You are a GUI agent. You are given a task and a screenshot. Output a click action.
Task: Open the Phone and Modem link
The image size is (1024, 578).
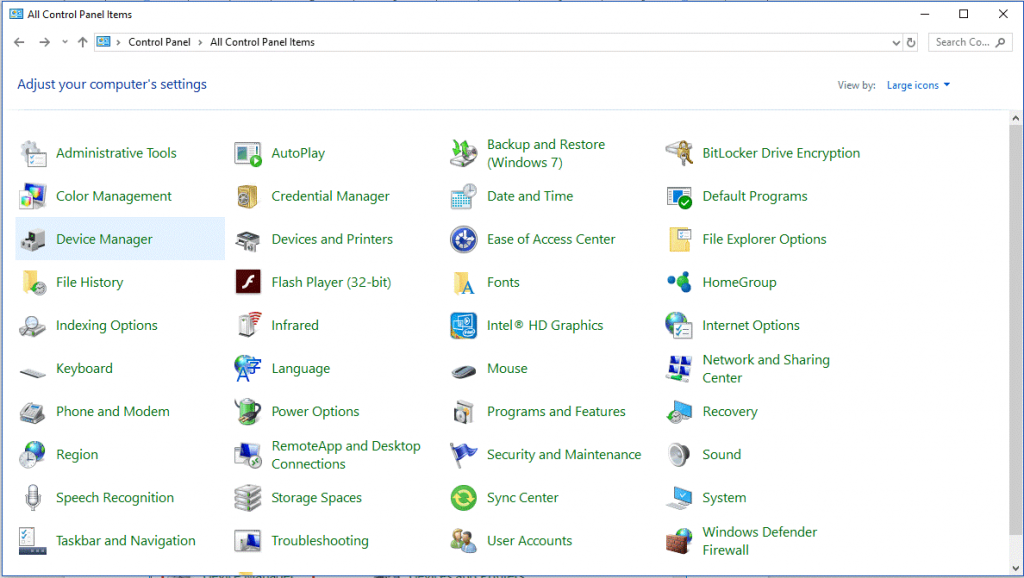[x=113, y=411]
